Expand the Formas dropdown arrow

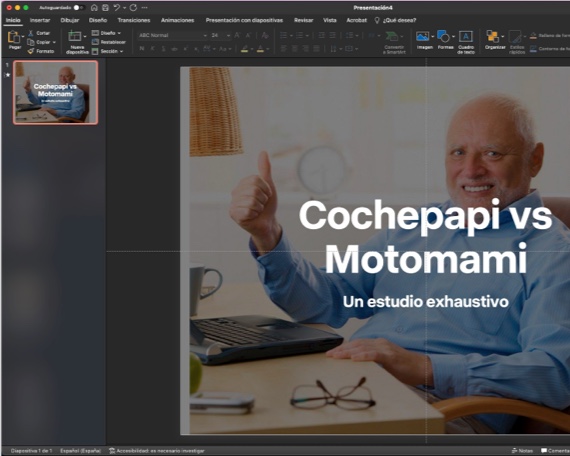coord(453,37)
